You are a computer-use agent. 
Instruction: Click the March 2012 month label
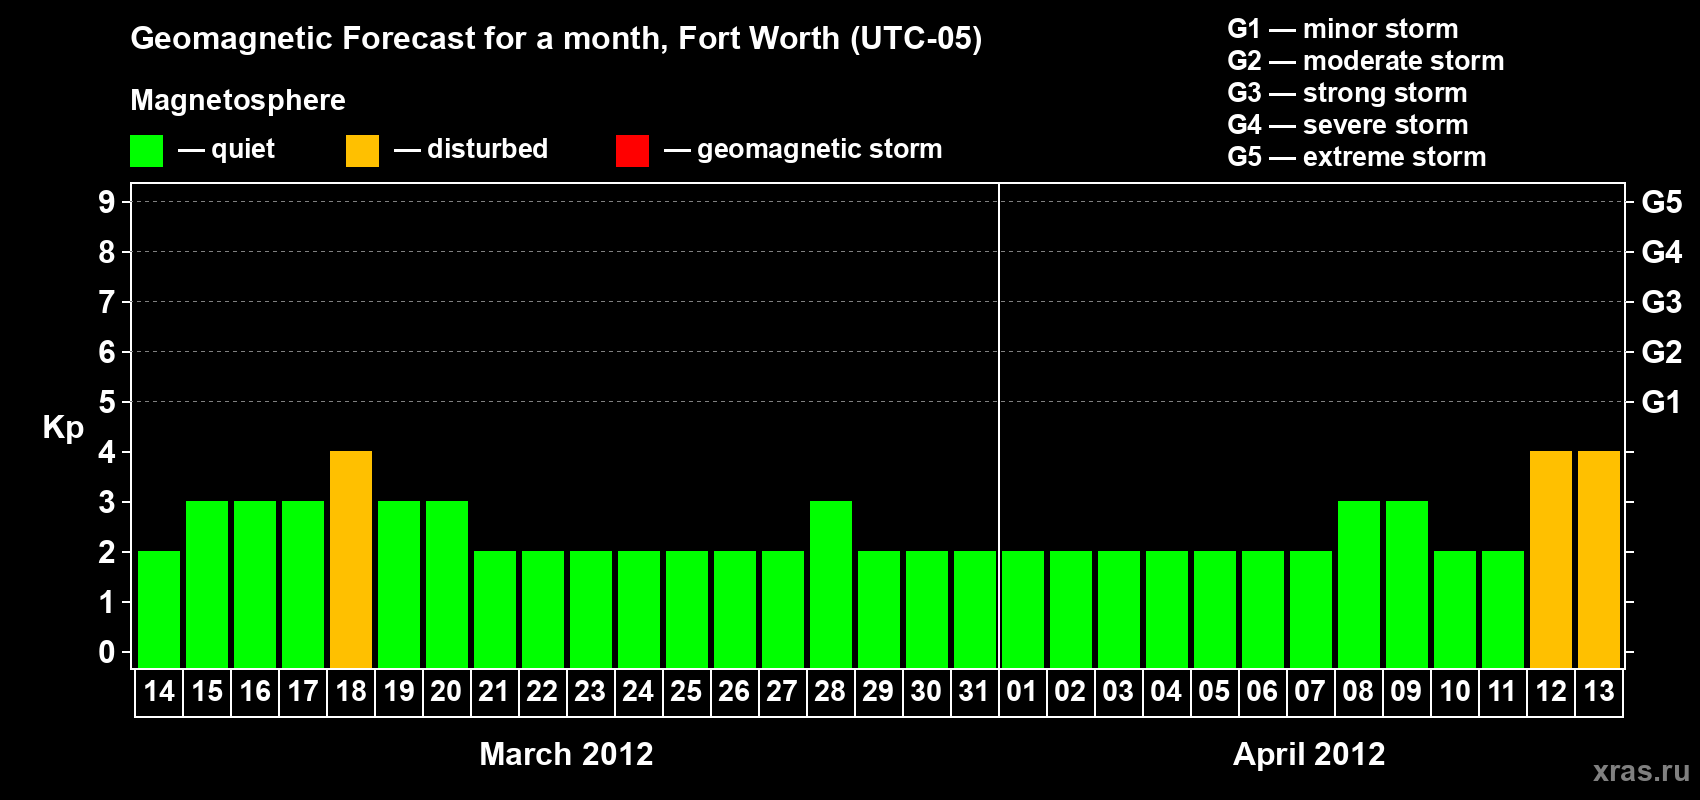point(566,754)
